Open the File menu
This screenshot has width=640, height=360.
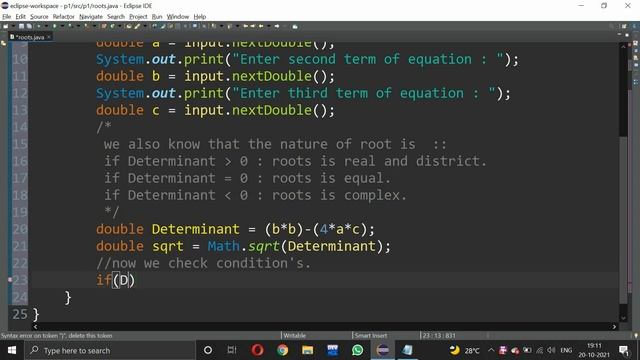click(7, 17)
